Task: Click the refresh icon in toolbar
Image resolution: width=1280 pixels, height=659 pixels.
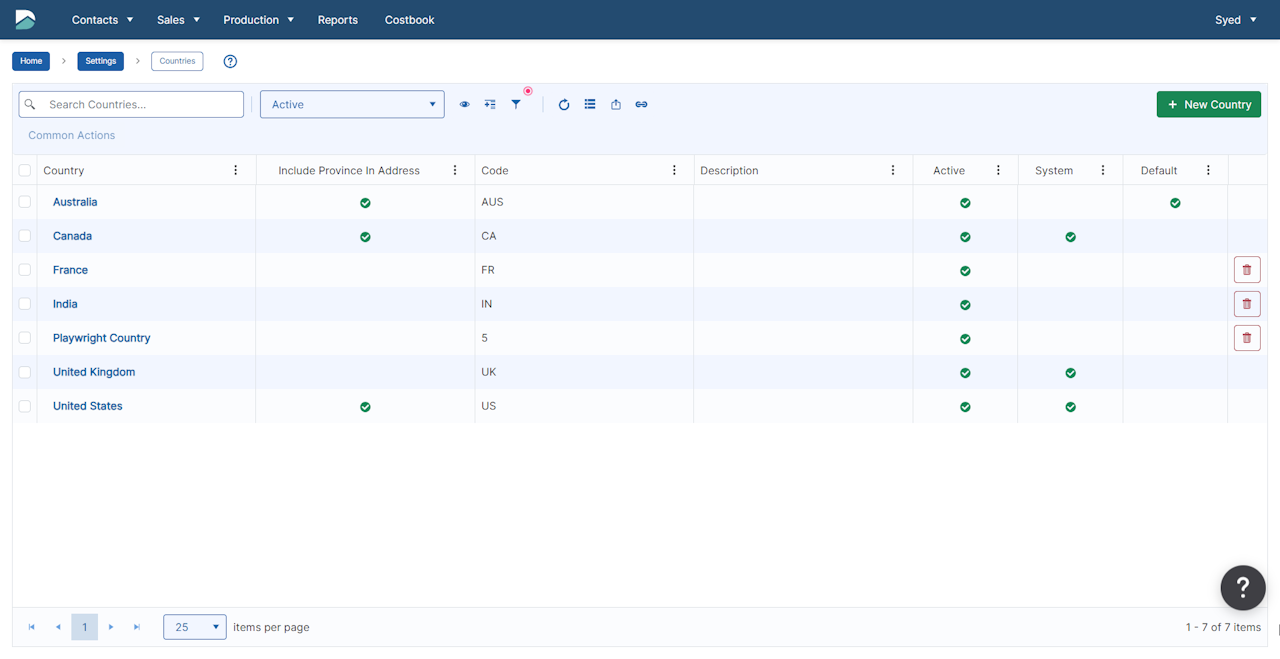Action: tap(564, 104)
